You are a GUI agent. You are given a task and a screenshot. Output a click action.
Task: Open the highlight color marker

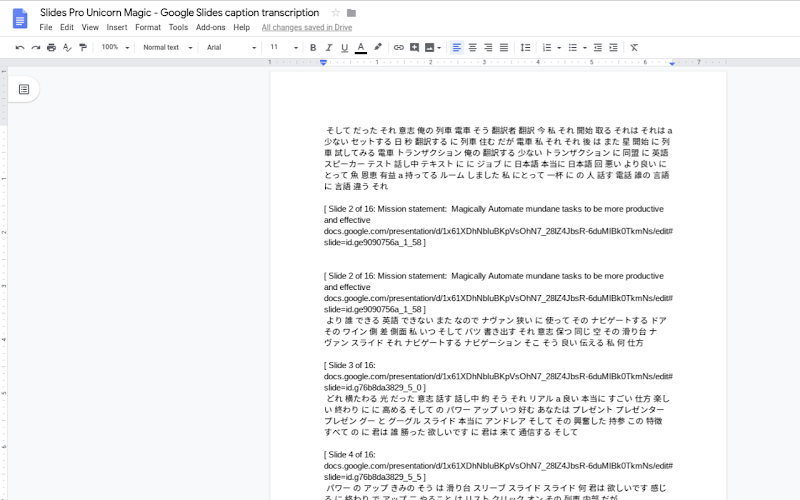point(378,47)
